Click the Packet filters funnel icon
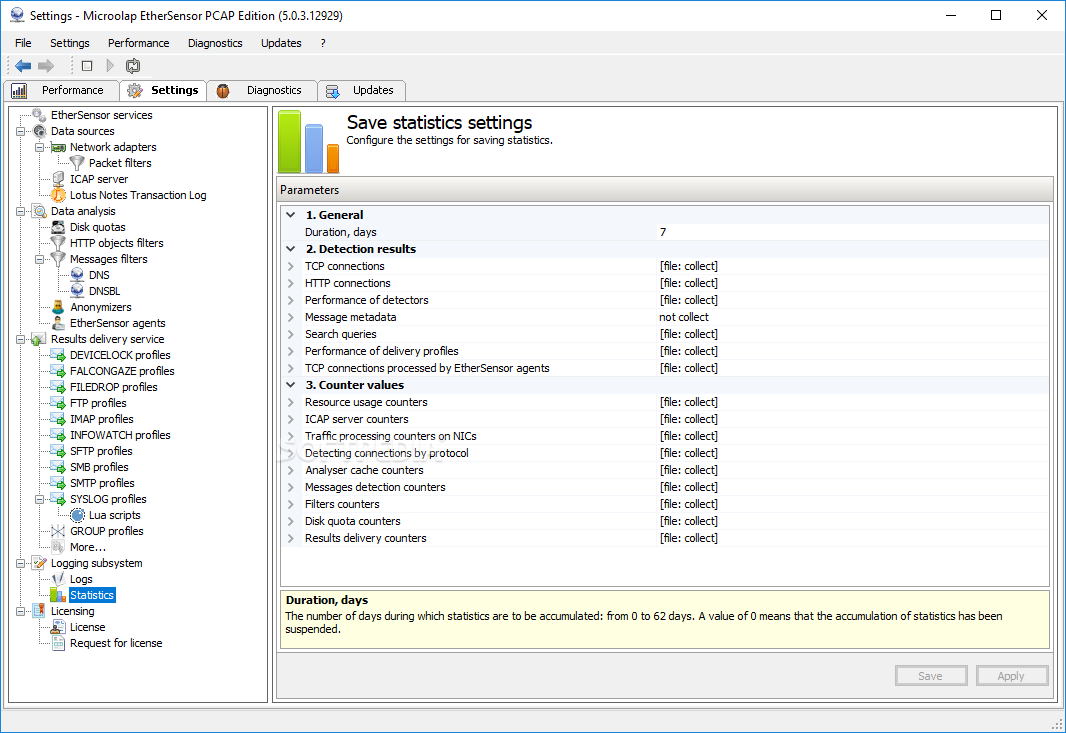Screen dimensions: 1066x733 (78, 163)
